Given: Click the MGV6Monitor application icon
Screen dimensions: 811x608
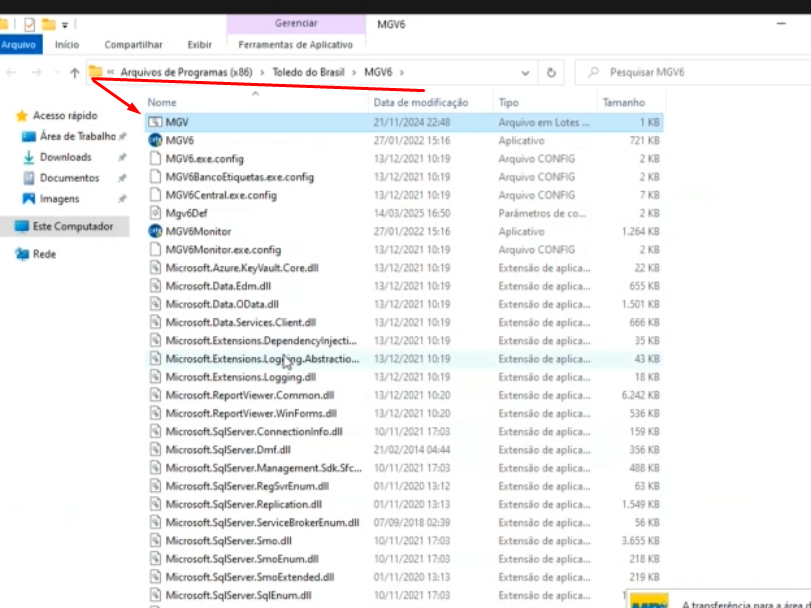Looking at the screenshot, I should pyautogui.click(x=155, y=231).
